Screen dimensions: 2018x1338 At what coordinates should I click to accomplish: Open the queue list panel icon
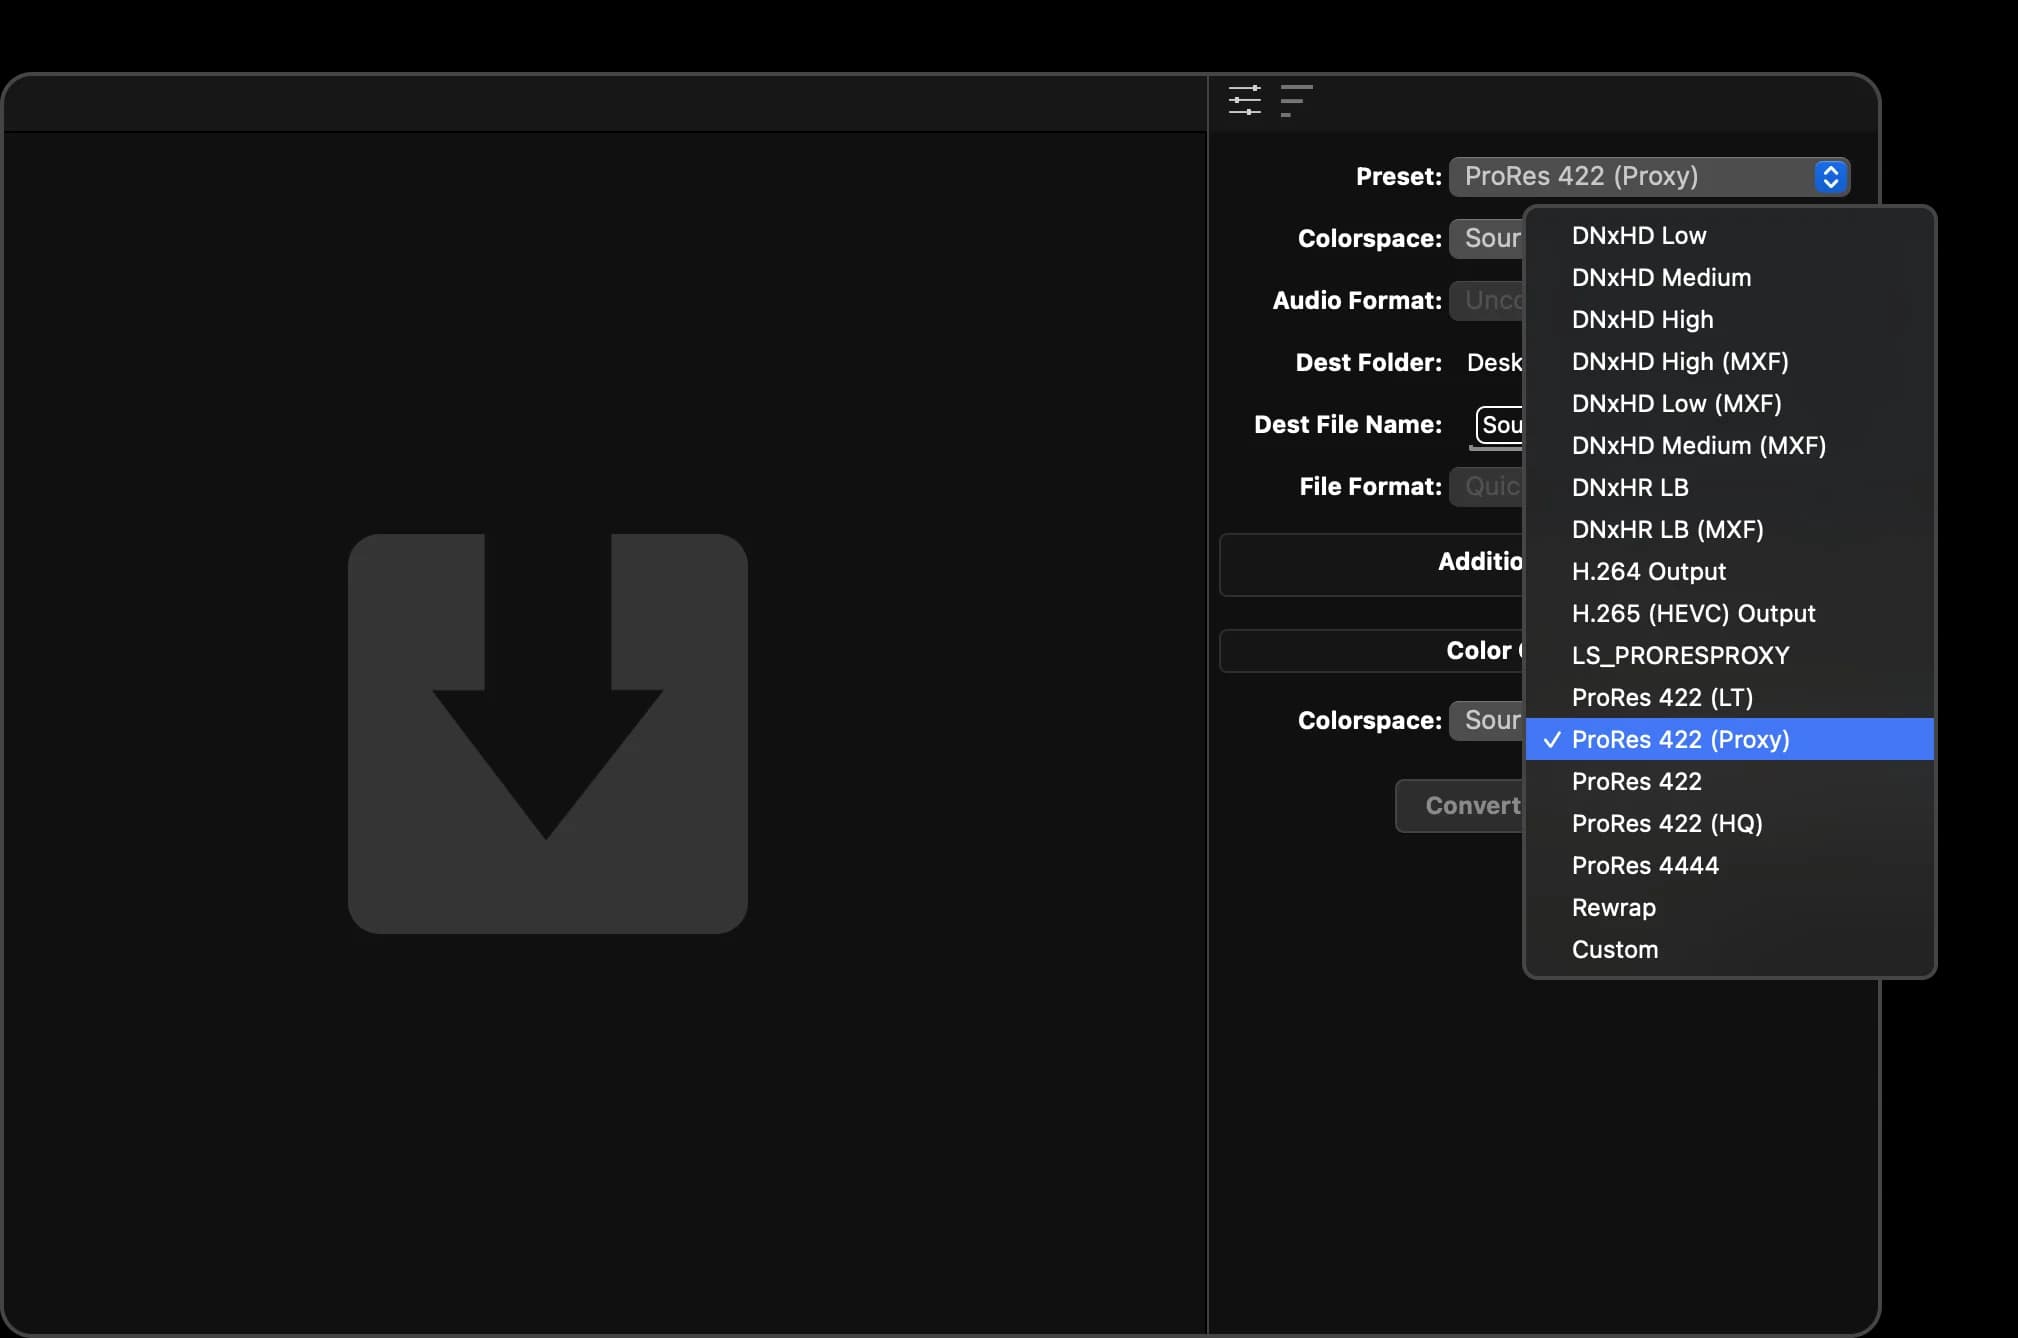point(1296,100)
